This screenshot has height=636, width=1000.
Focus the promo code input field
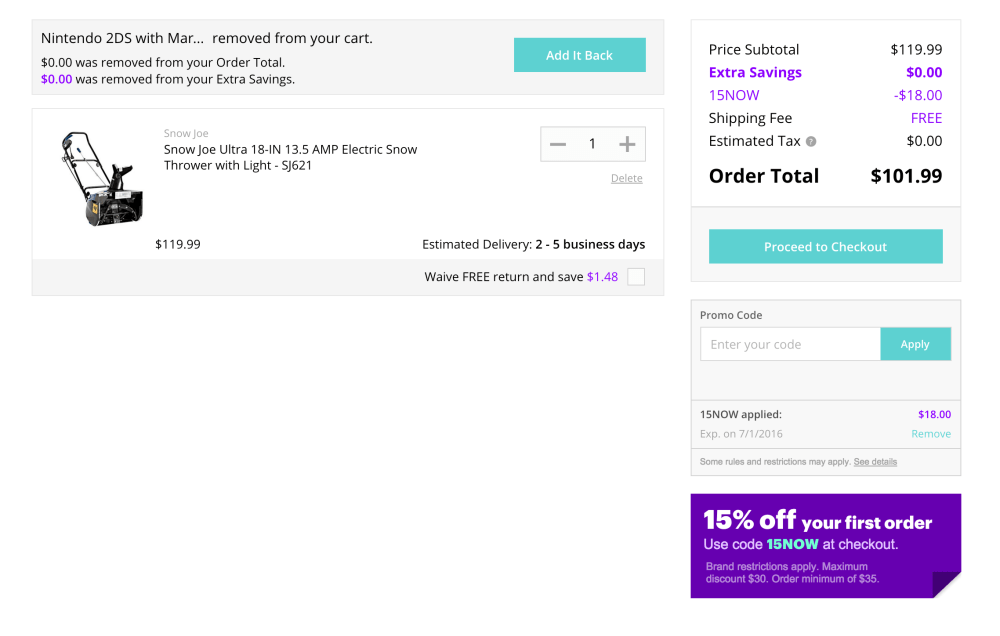click(x=790, y=344)
